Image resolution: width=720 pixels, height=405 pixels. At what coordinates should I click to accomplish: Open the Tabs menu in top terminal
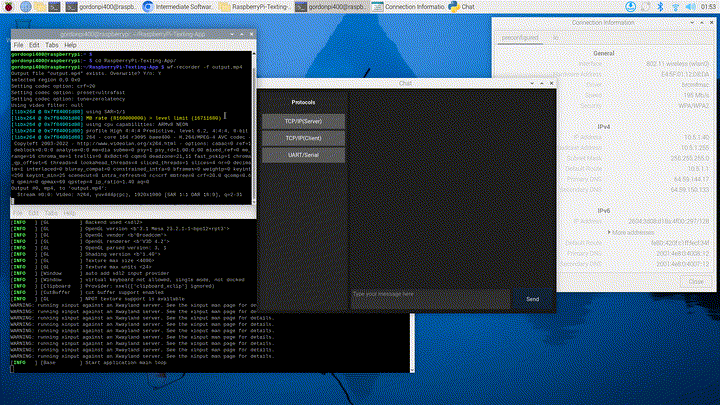[x=52, y=45]
